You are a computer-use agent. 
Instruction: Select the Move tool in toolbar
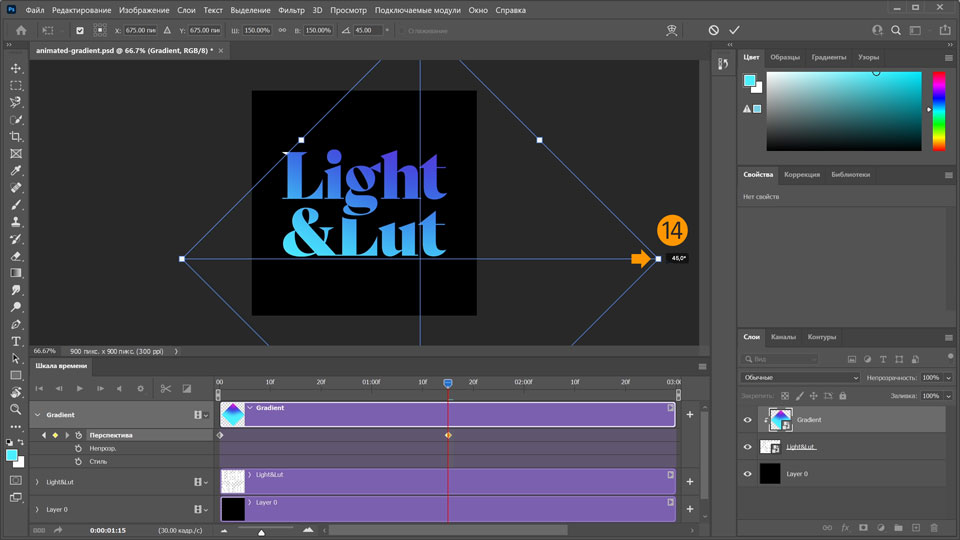point(16,68)
